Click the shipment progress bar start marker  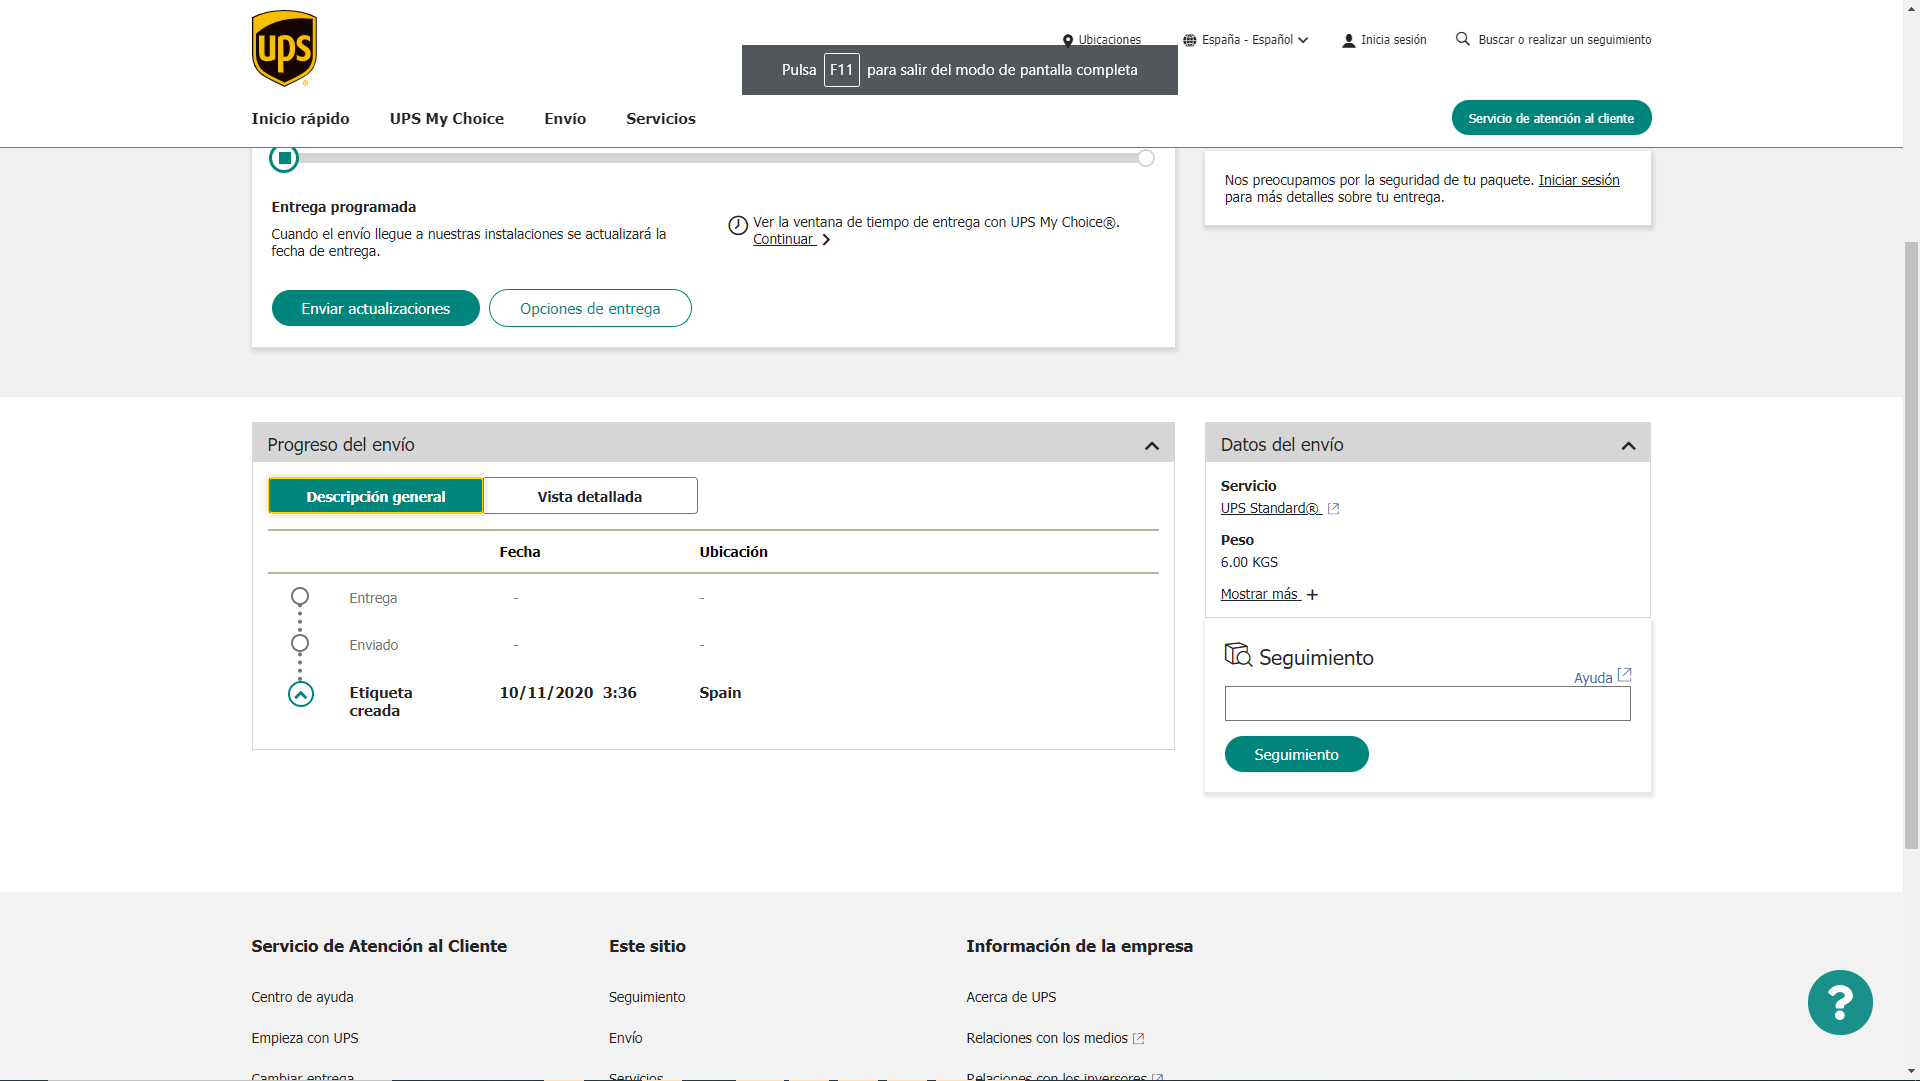pyautogui.click(x=285, y=158)
